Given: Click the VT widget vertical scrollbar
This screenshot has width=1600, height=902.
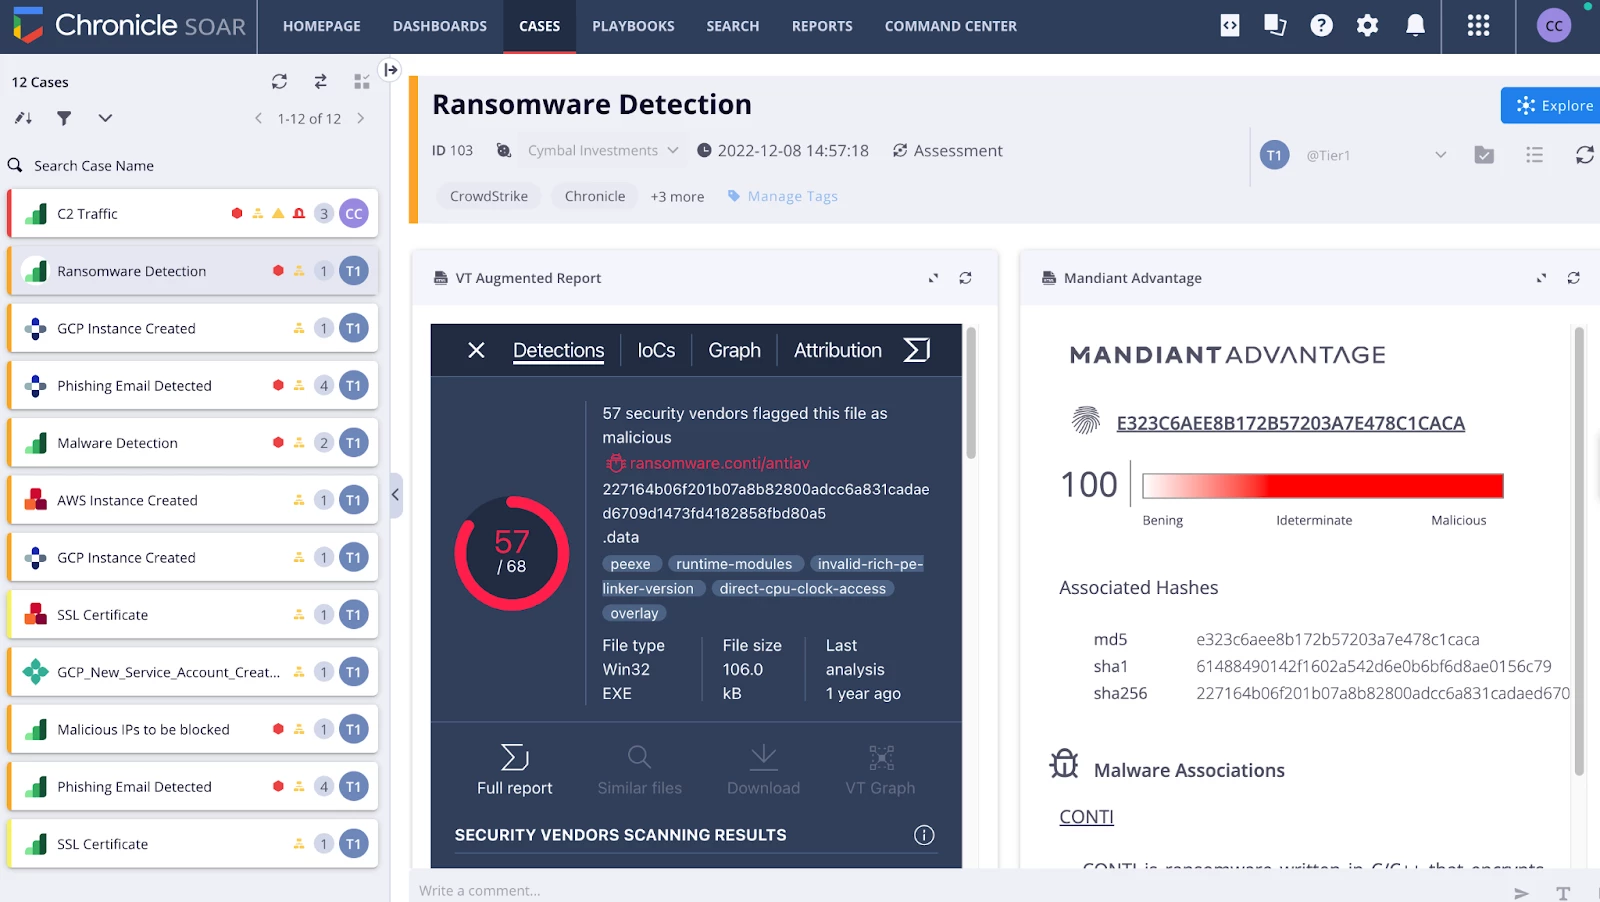Looking at the screenshot, I should click(970, 392).
